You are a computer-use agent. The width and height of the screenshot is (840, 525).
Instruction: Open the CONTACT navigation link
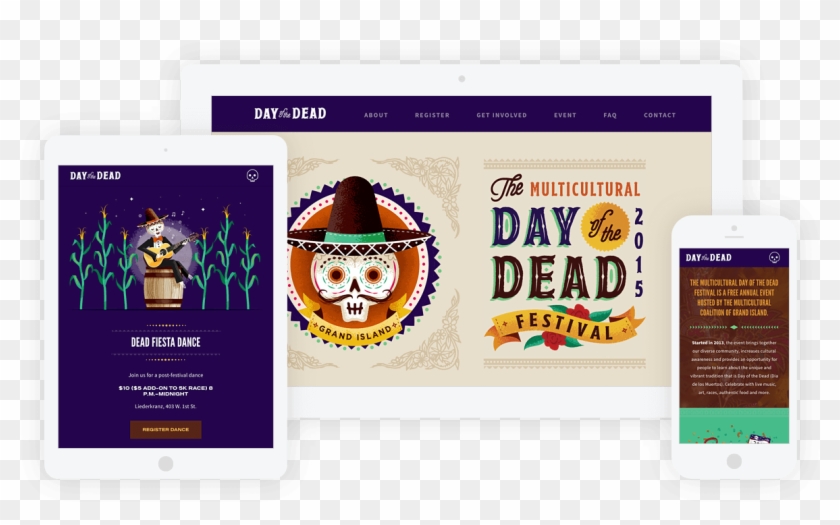tap(659, 115)
